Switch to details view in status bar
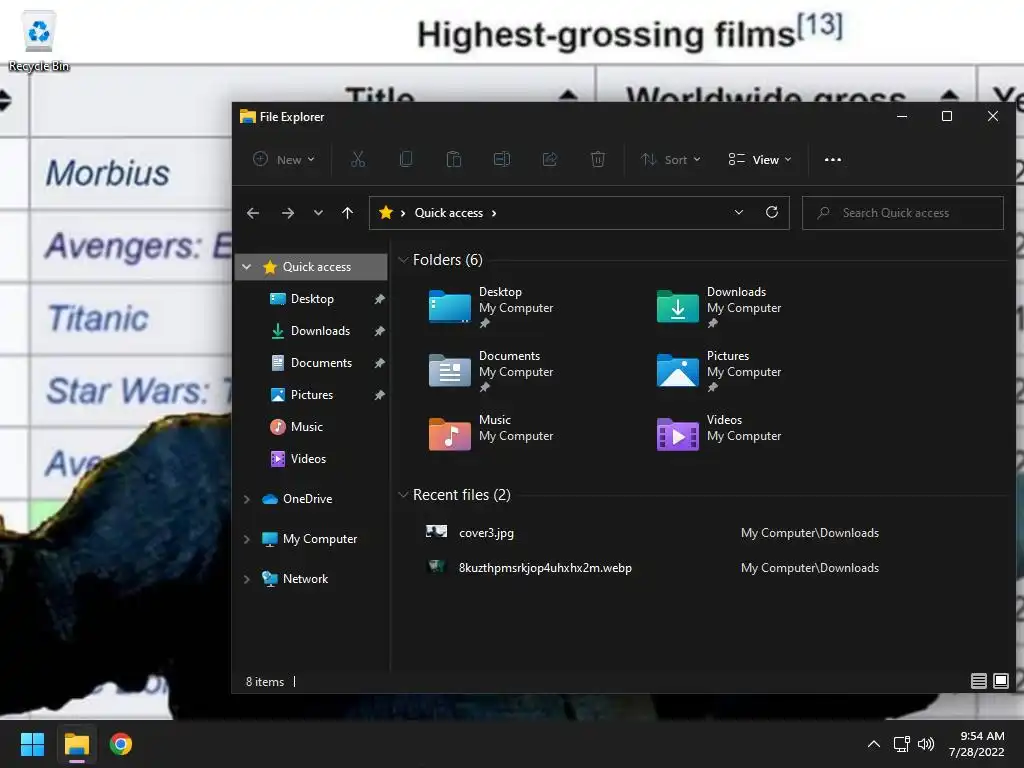The image size is (1024, 768). (978, 681)
